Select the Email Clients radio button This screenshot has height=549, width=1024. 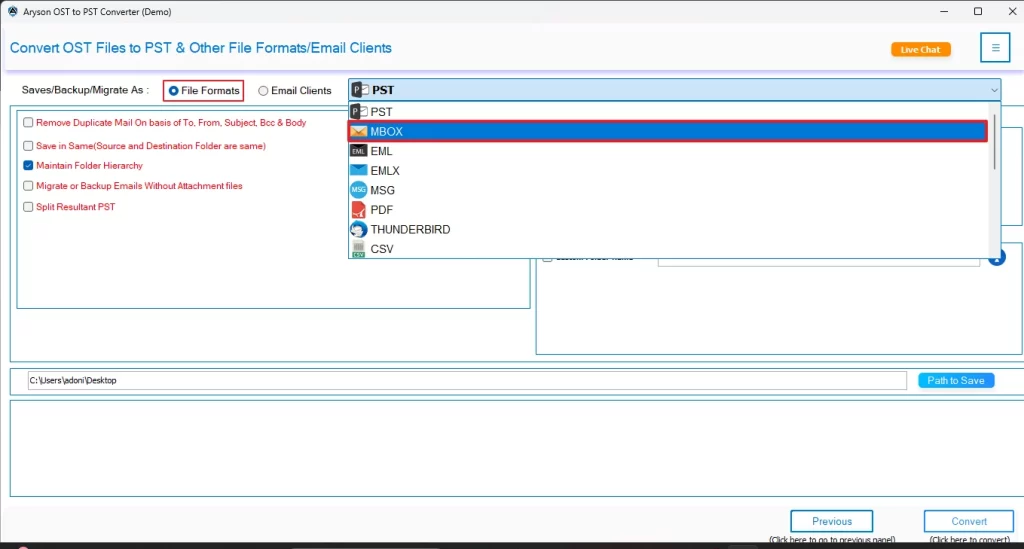pos(263,91)
